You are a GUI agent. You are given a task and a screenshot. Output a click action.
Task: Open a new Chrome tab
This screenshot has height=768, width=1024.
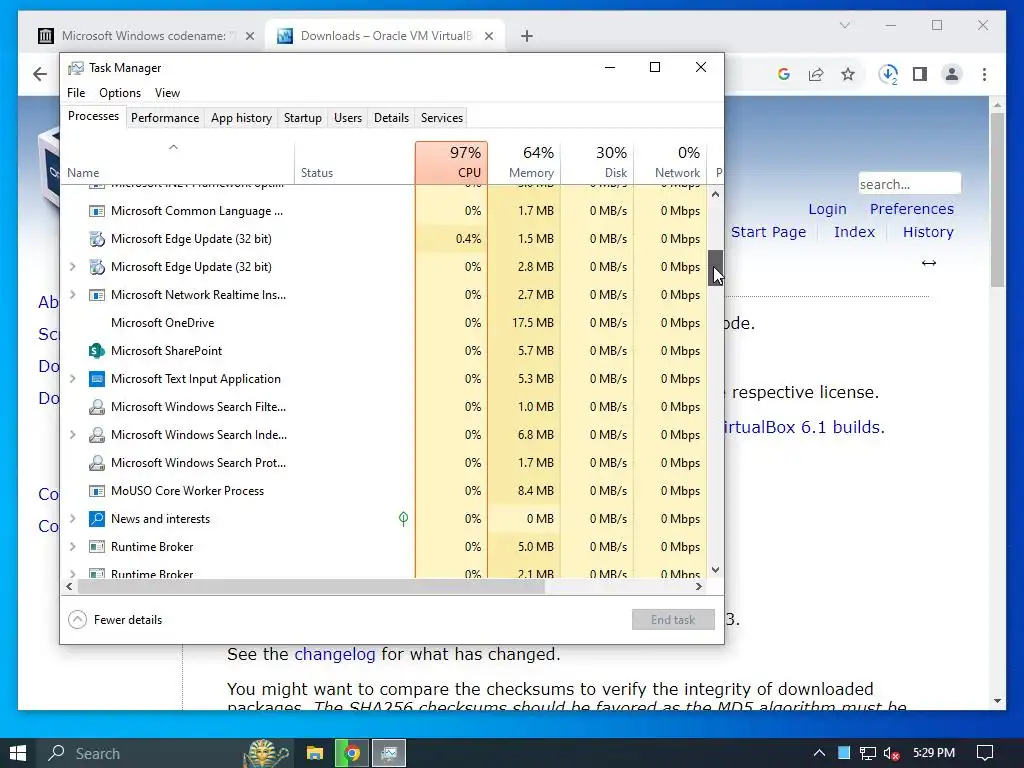(x=527, y=36)
